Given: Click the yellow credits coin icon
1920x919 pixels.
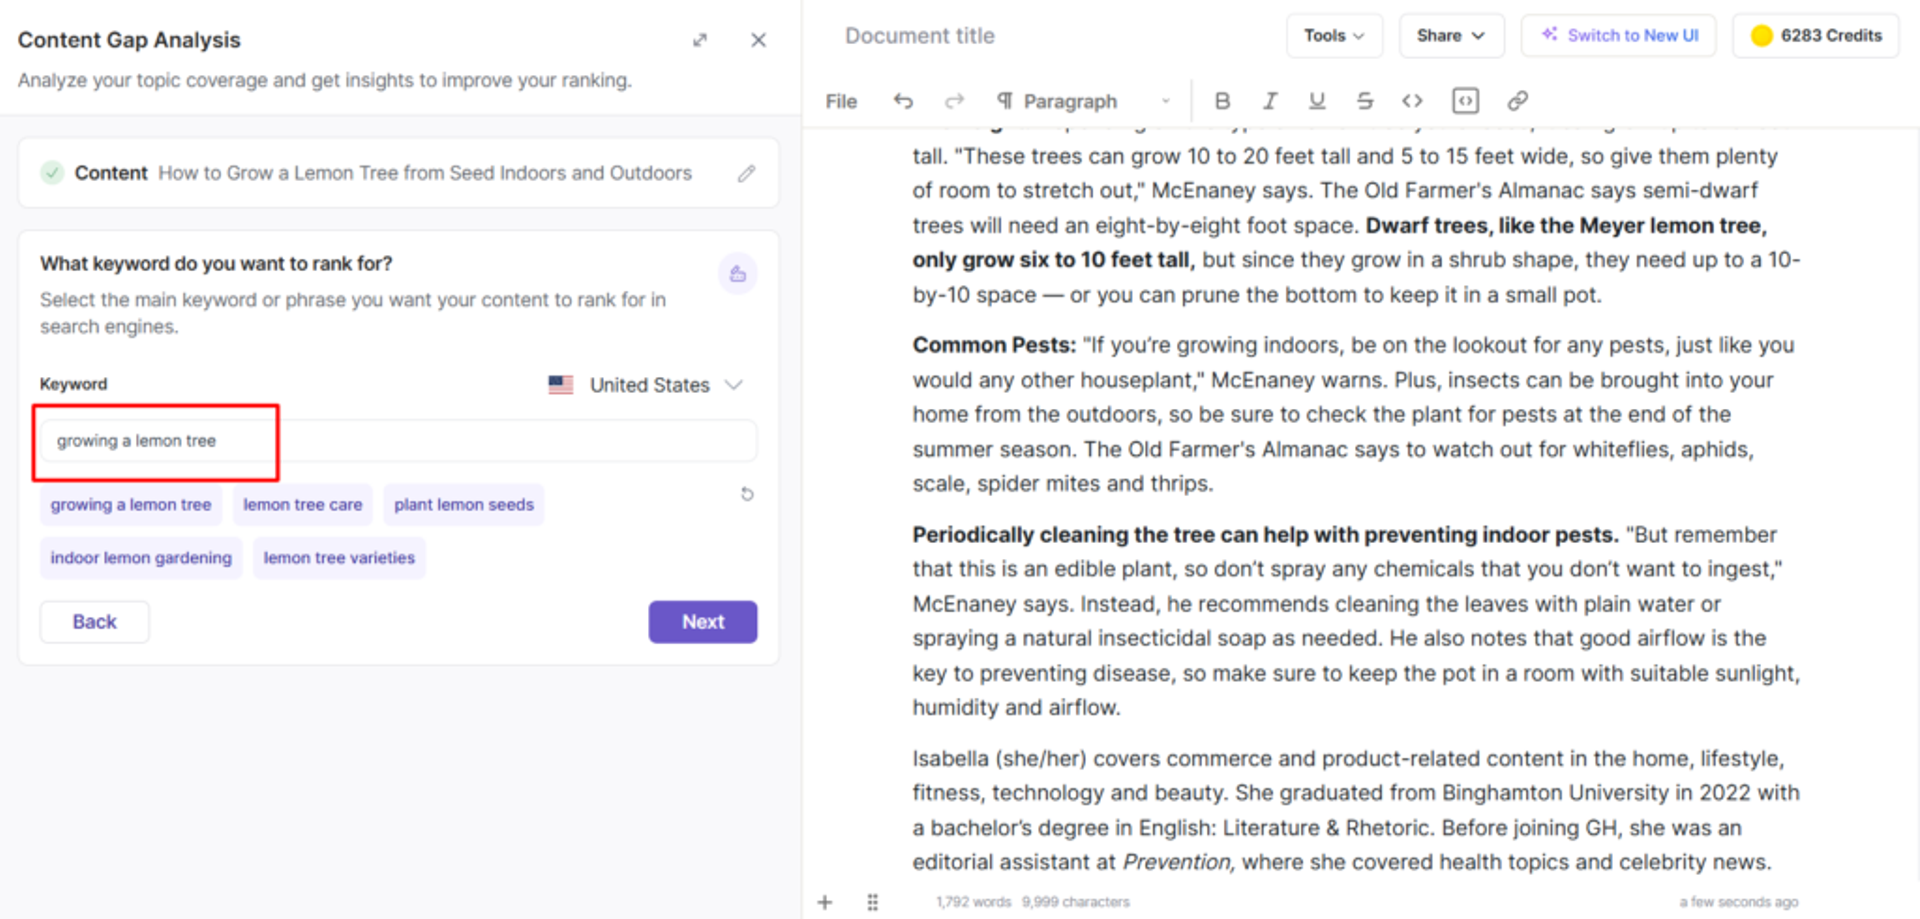Looking at the screenshot, I should (x=1761, y=36).
